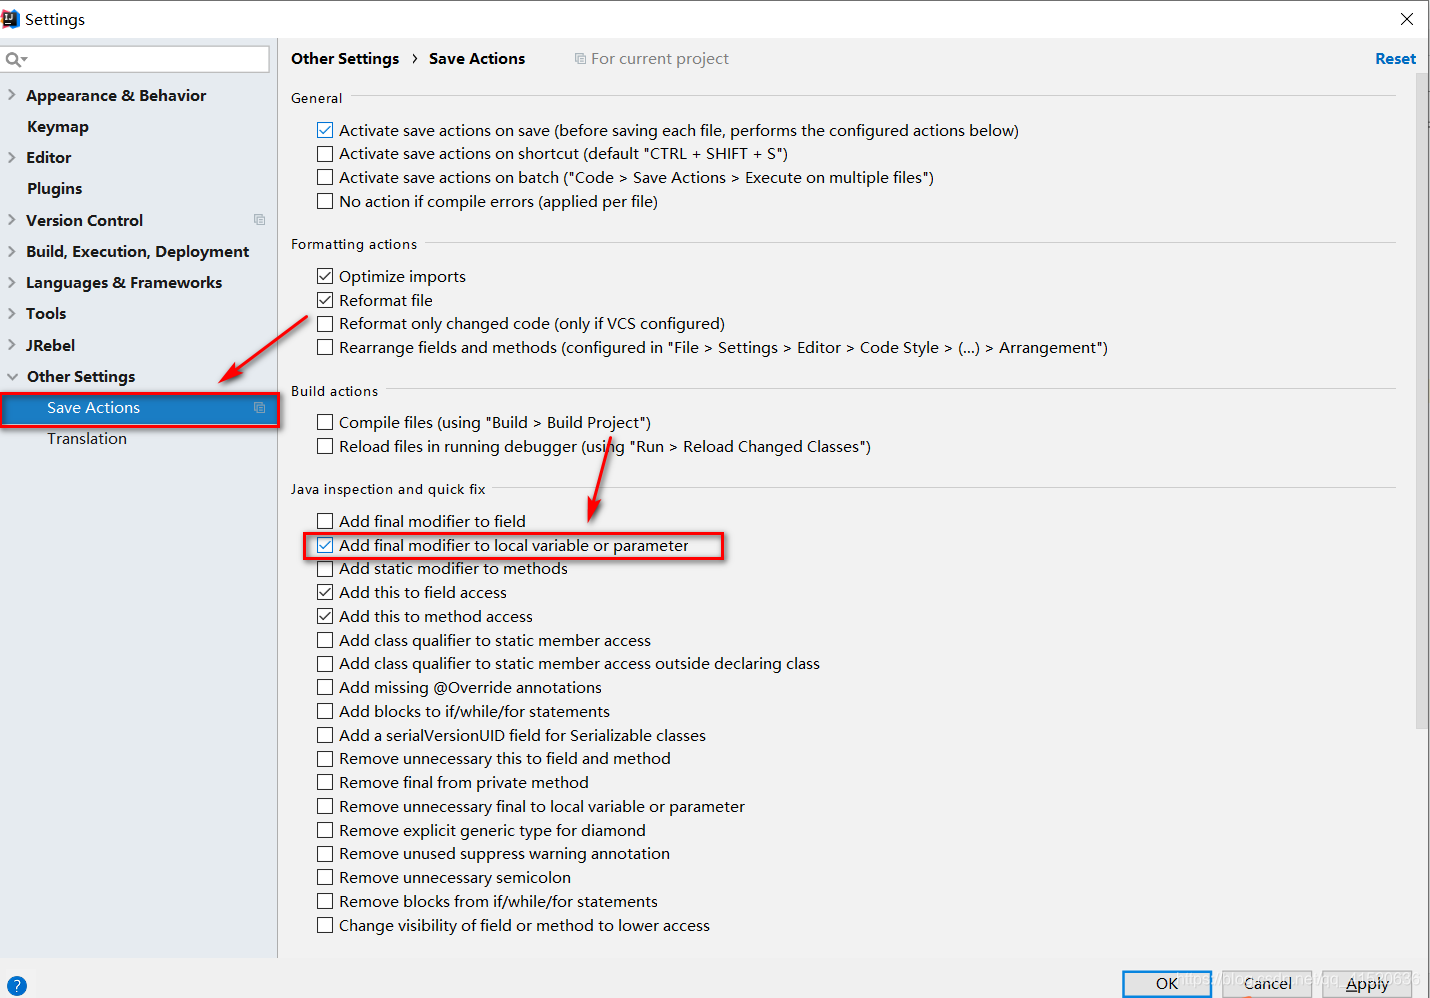Click the Apply button
Viewport: 1430px width, 998px height.
click(1367, 983)
